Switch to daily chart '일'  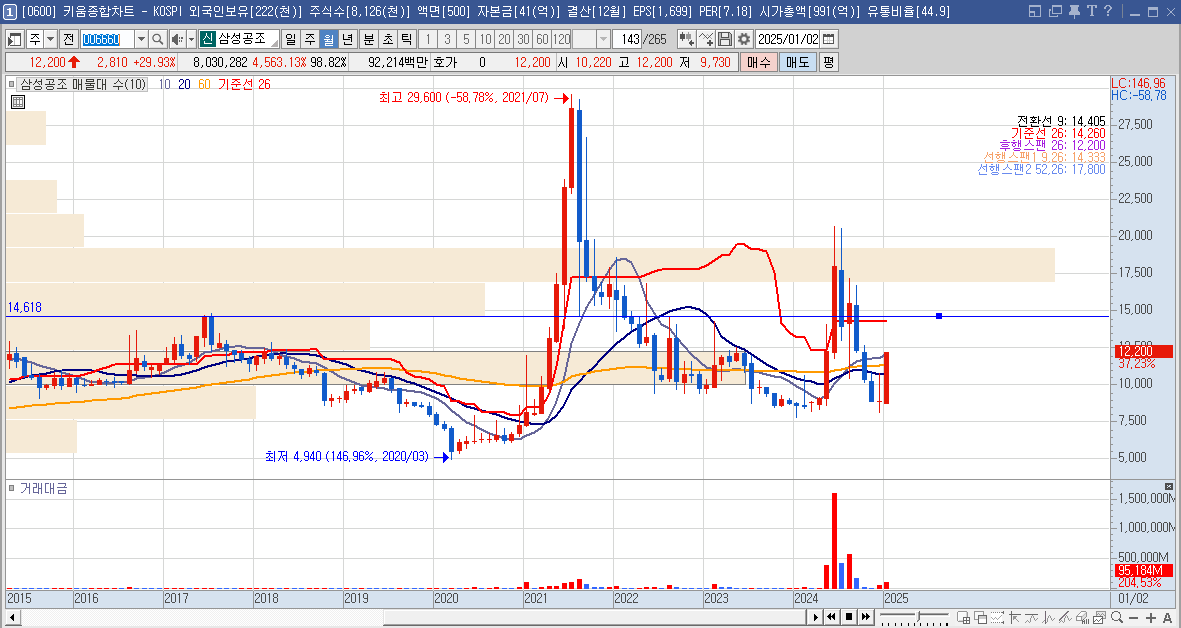[291, 39]
